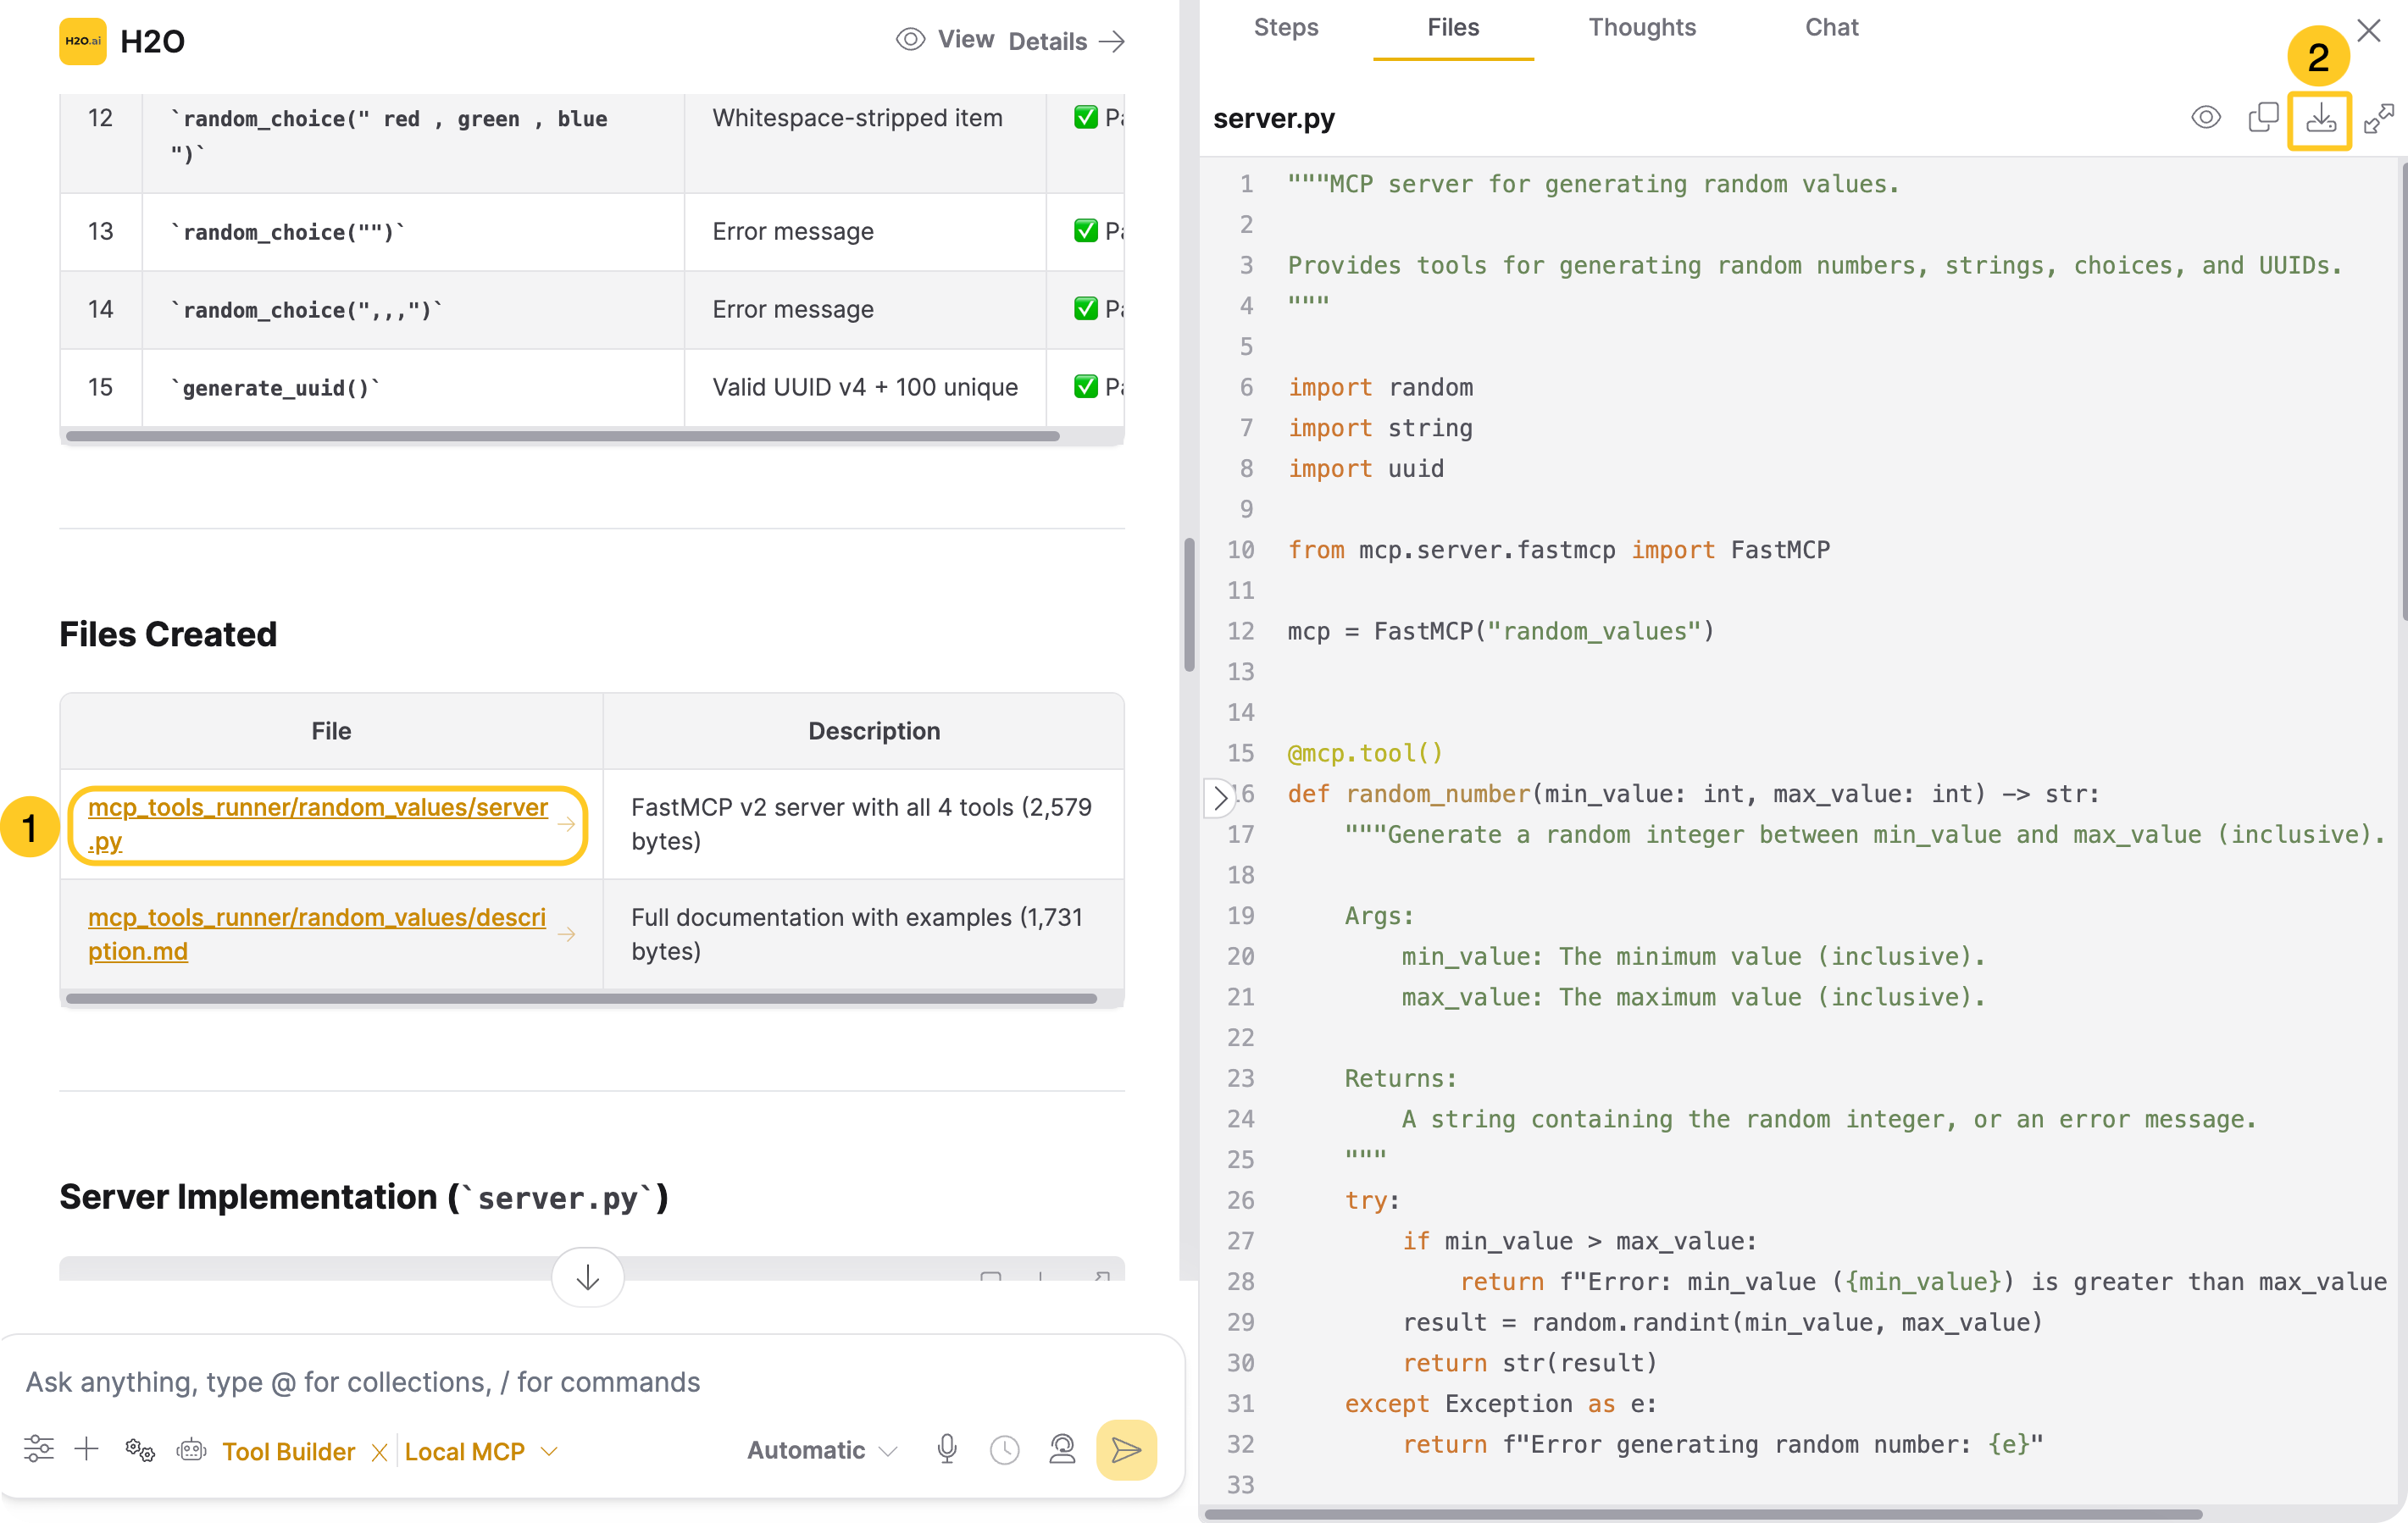Viewport: 2408px width, 1523px height.
Task: Switch to the Chat tab
Action: tap(1831, 28)
